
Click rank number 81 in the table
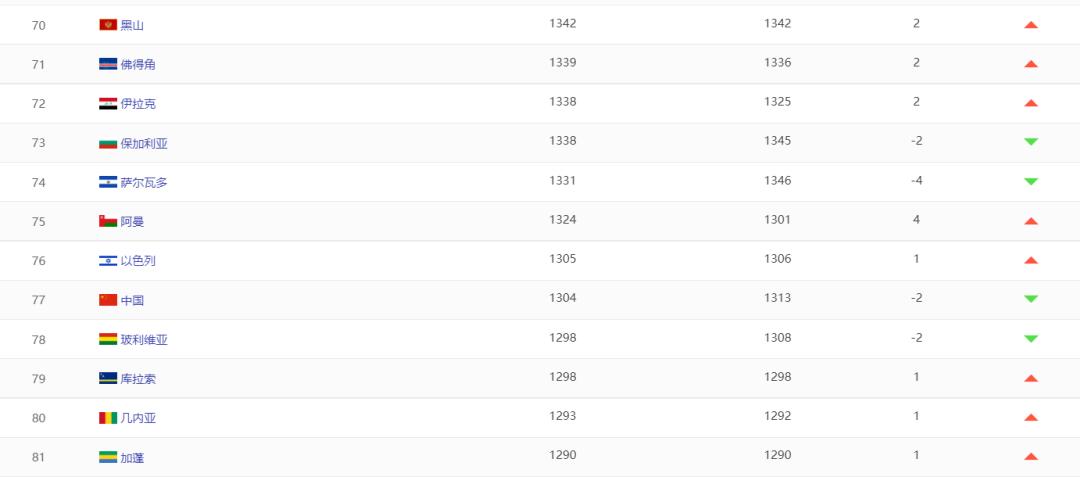pos(39,457)
